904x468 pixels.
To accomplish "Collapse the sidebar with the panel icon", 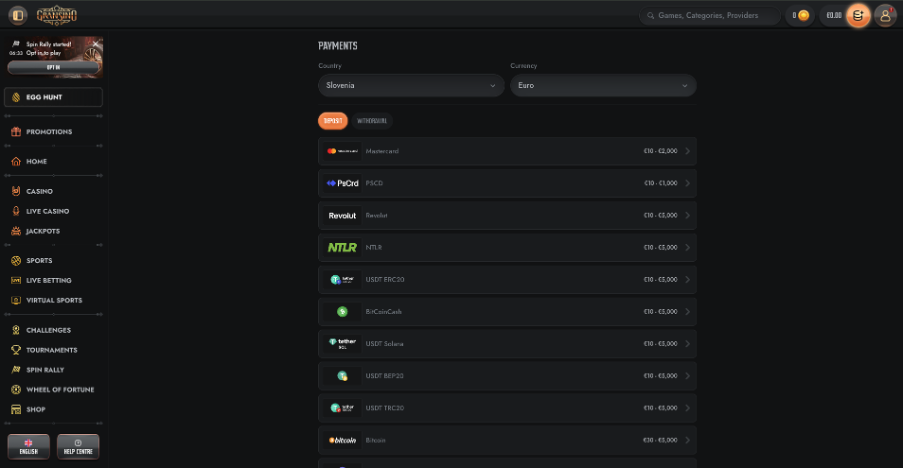I will click(18, 15).
